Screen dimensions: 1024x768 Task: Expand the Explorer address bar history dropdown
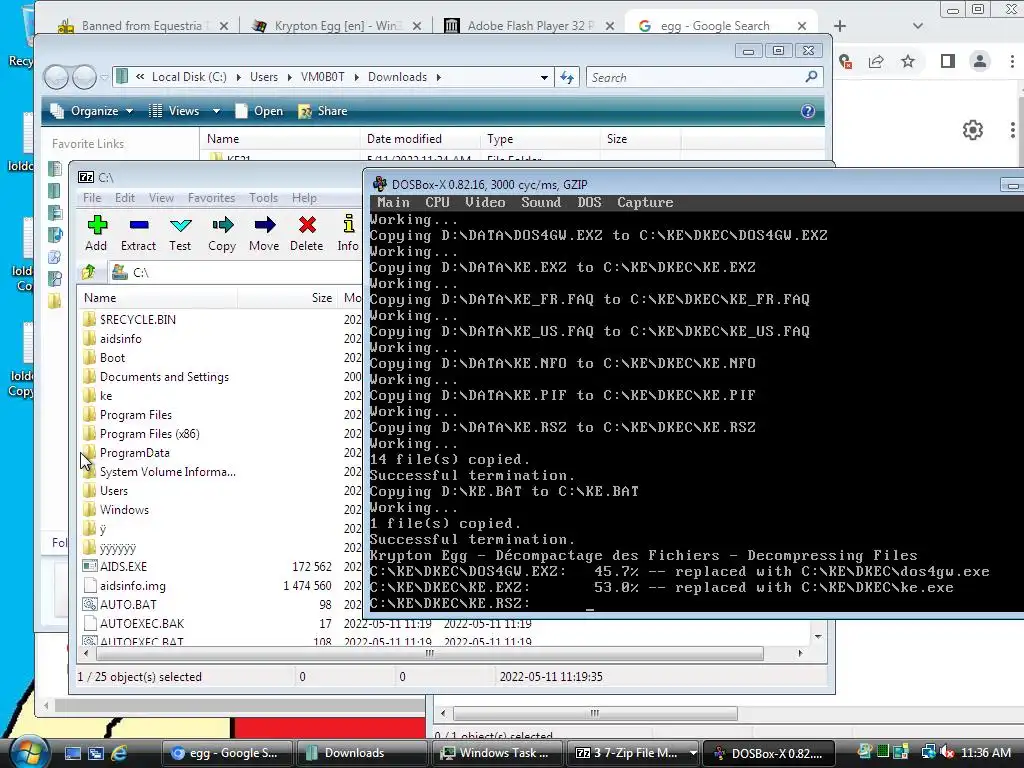click(544, 77)
